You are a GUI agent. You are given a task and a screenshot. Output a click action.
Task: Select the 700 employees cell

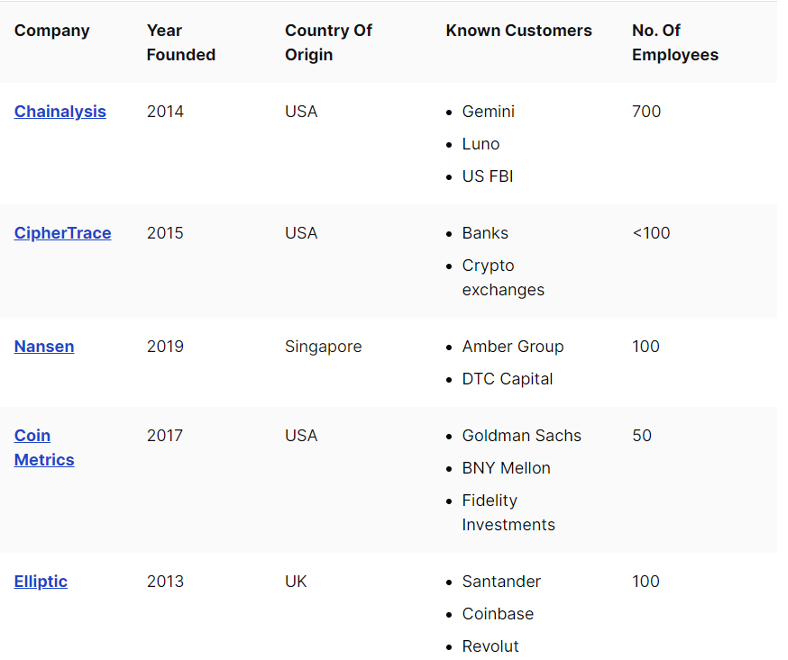(x=646, y=111)
